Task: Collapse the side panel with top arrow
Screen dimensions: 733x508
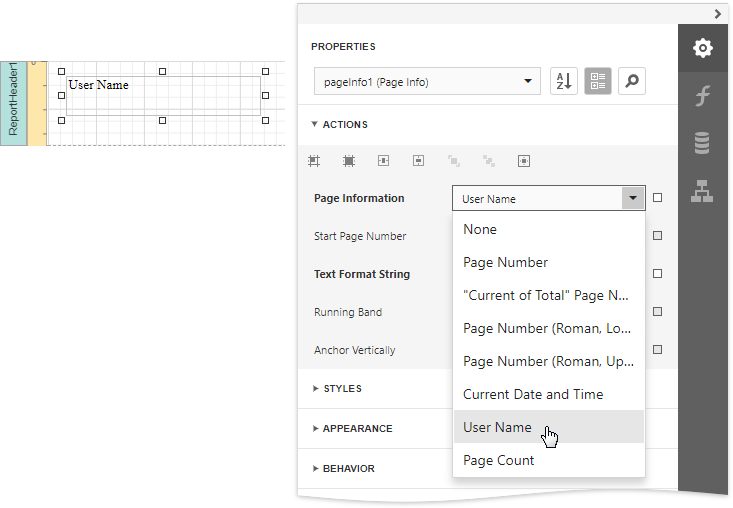Action: pos(717,13)
